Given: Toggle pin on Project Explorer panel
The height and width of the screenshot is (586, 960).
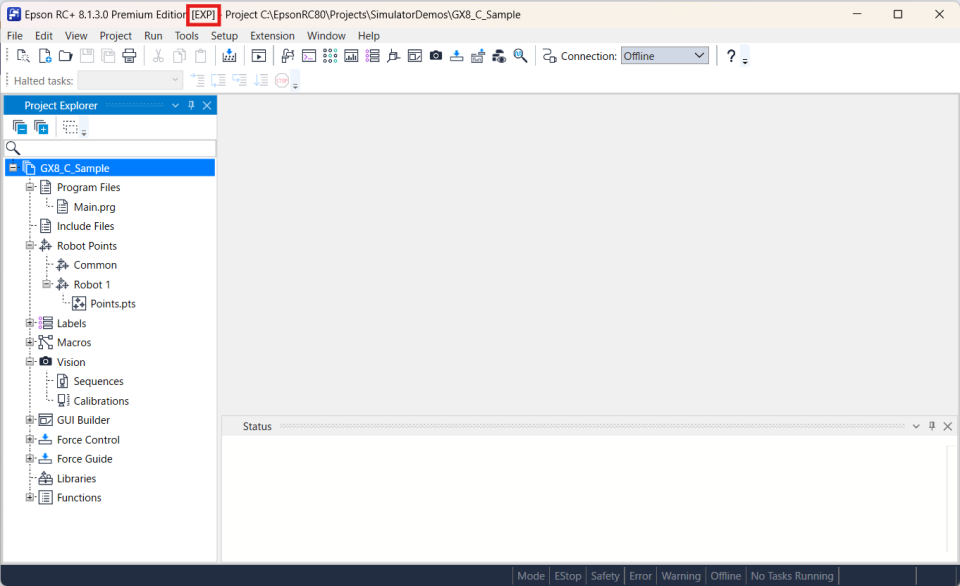Looking at the screenshot, I should (191, 105).
